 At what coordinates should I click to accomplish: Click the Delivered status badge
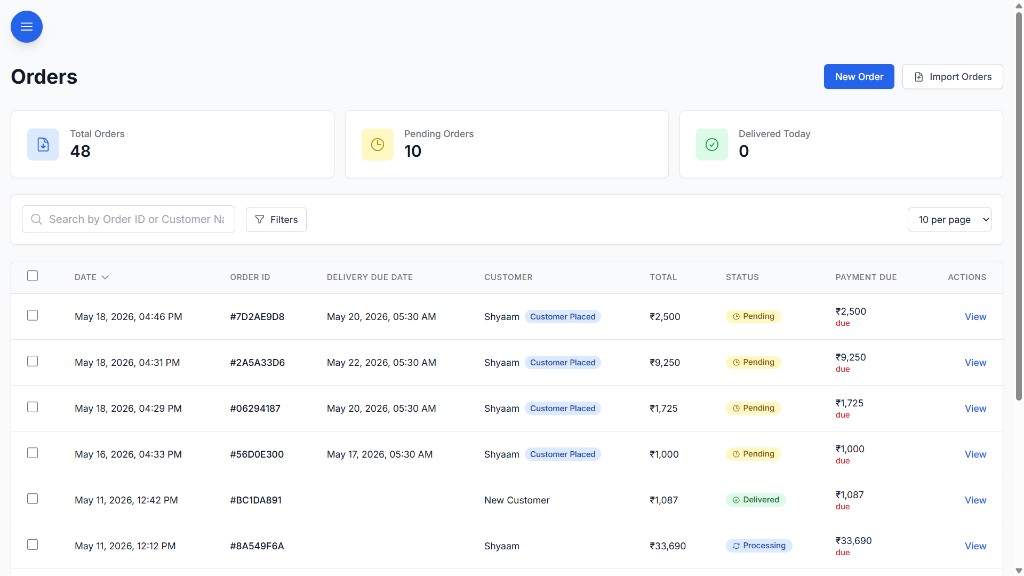tap(756, 500)
